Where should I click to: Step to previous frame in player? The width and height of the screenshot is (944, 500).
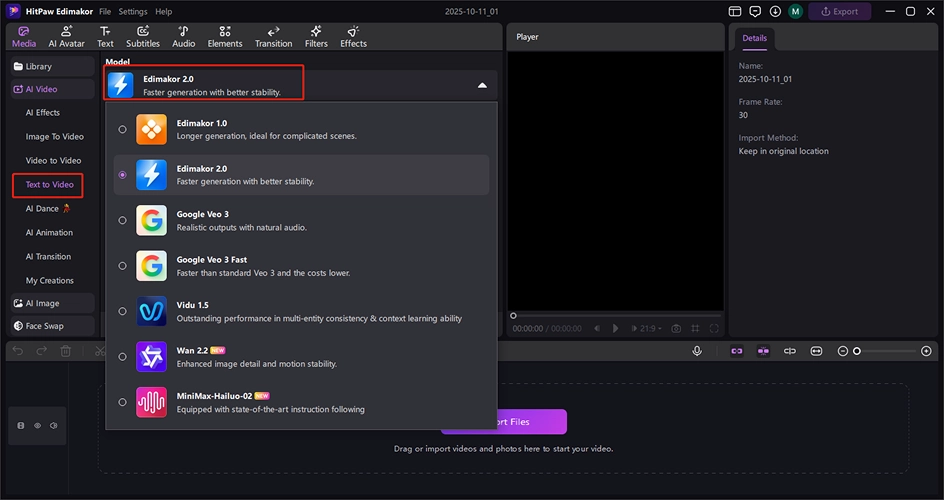tap(597, 329)
